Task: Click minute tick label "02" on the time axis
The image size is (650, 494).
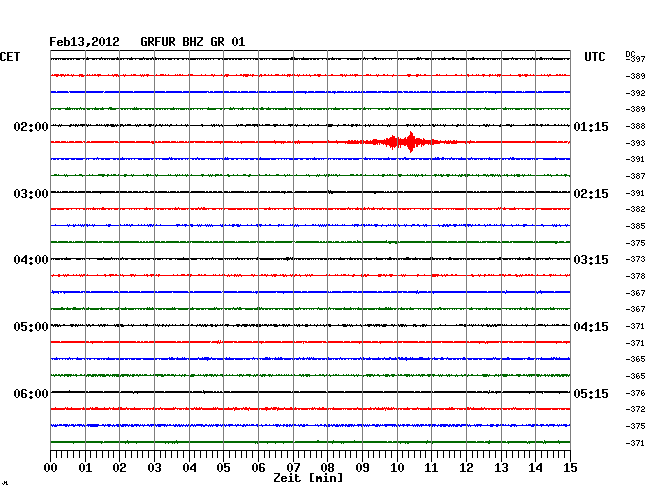Action: coord(119,468)
